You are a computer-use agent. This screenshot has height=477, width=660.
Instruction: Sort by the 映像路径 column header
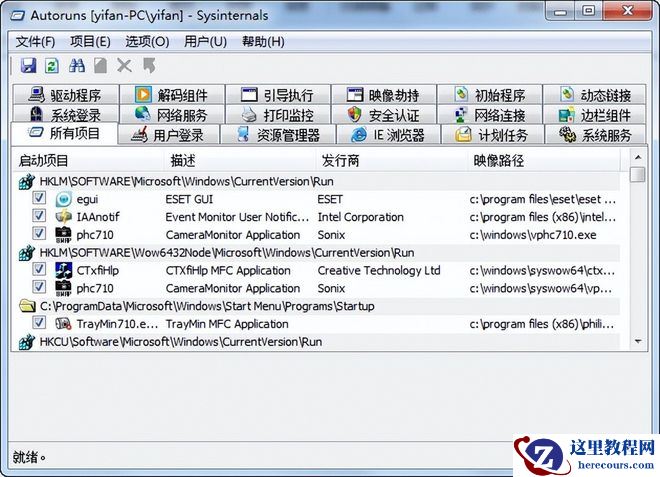point(544,160)
